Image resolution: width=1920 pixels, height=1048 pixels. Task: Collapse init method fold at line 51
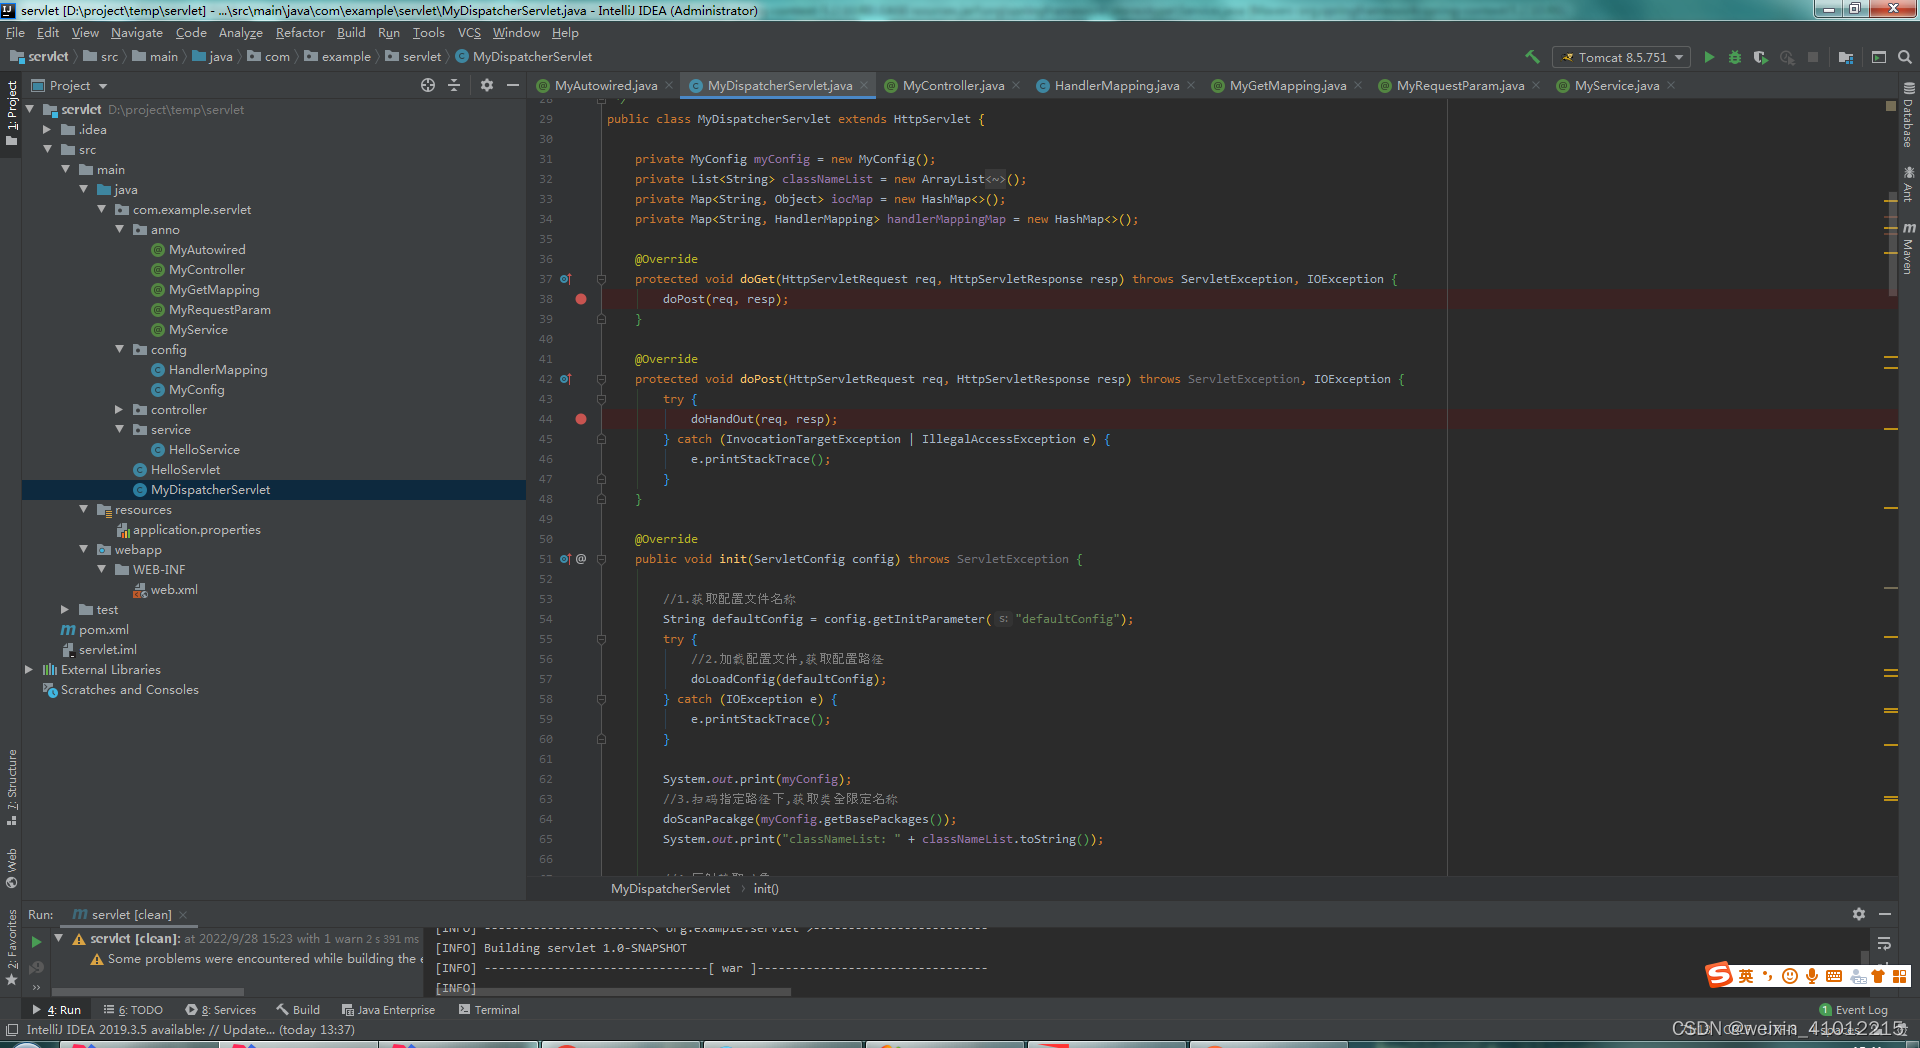point(601,559)
